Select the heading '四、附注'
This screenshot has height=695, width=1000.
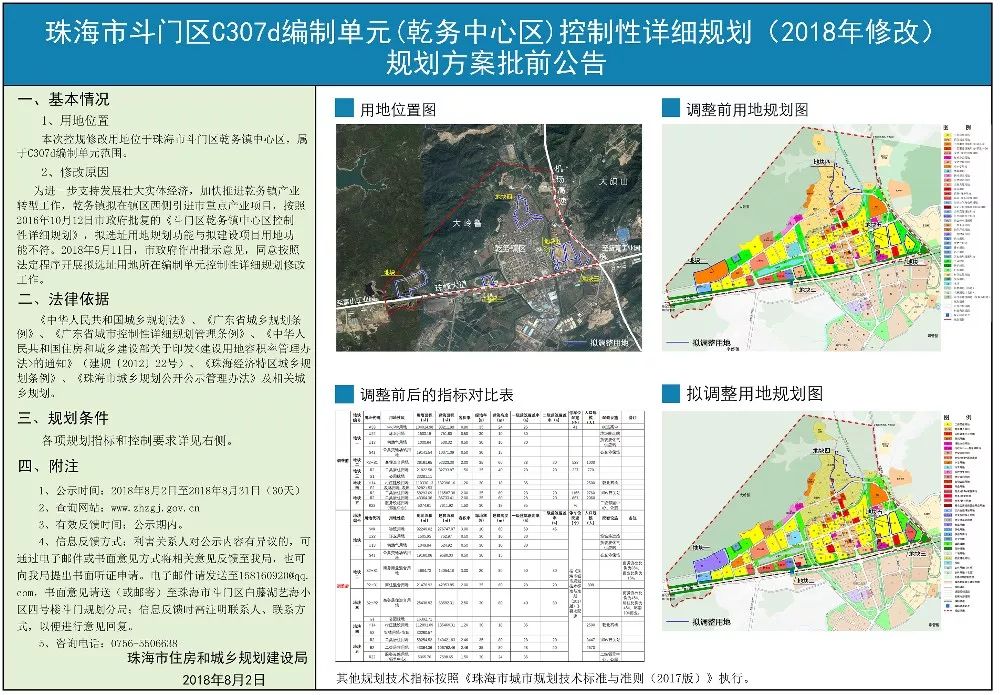(x=48, y=466)
